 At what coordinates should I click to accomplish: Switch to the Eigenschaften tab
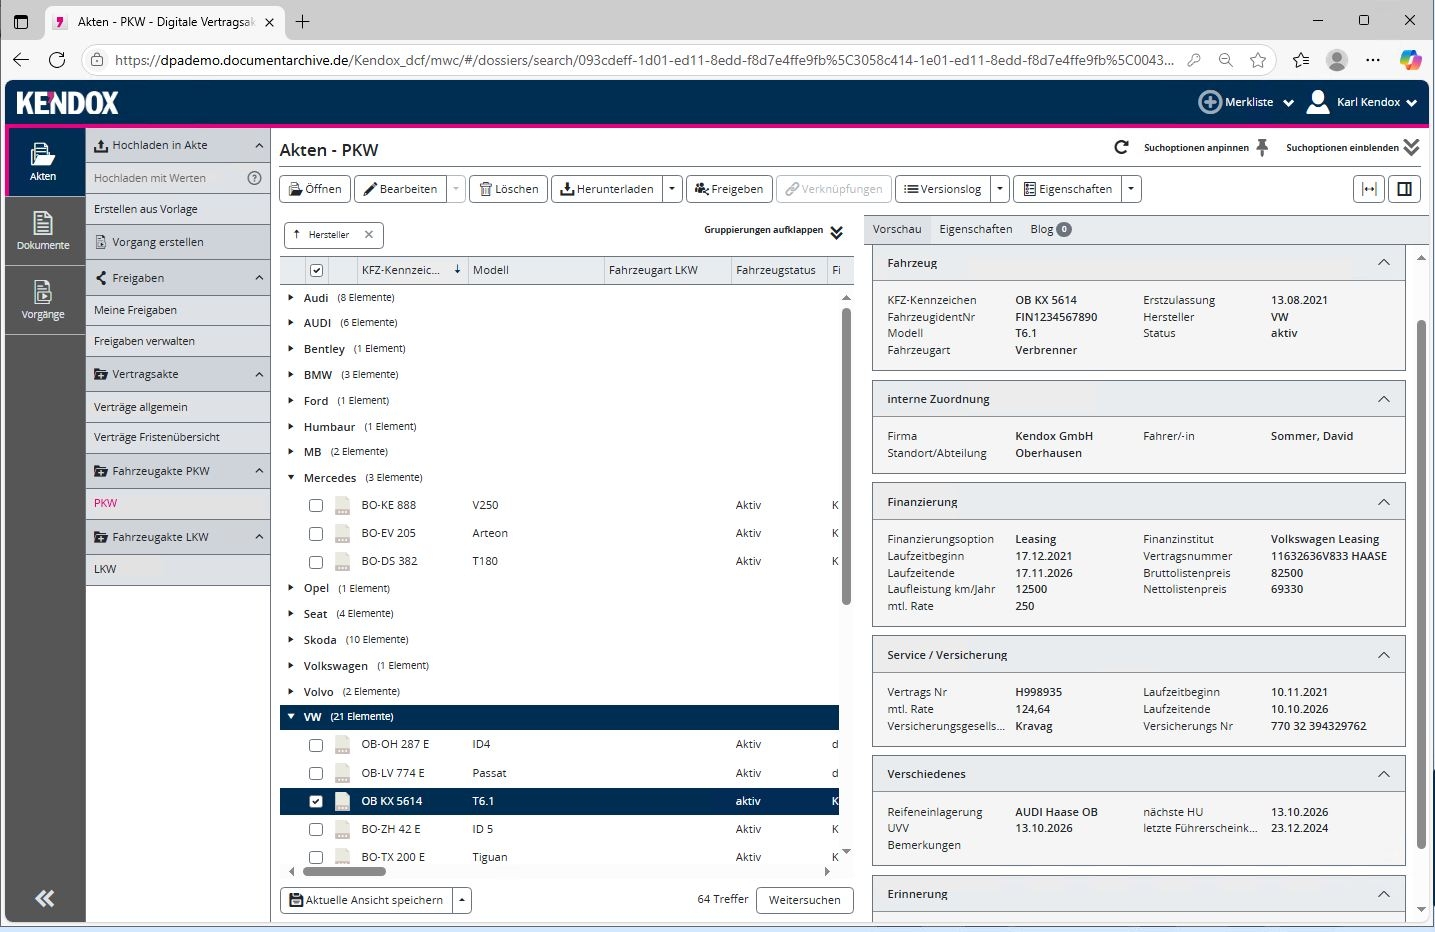[x=976, y=229]
